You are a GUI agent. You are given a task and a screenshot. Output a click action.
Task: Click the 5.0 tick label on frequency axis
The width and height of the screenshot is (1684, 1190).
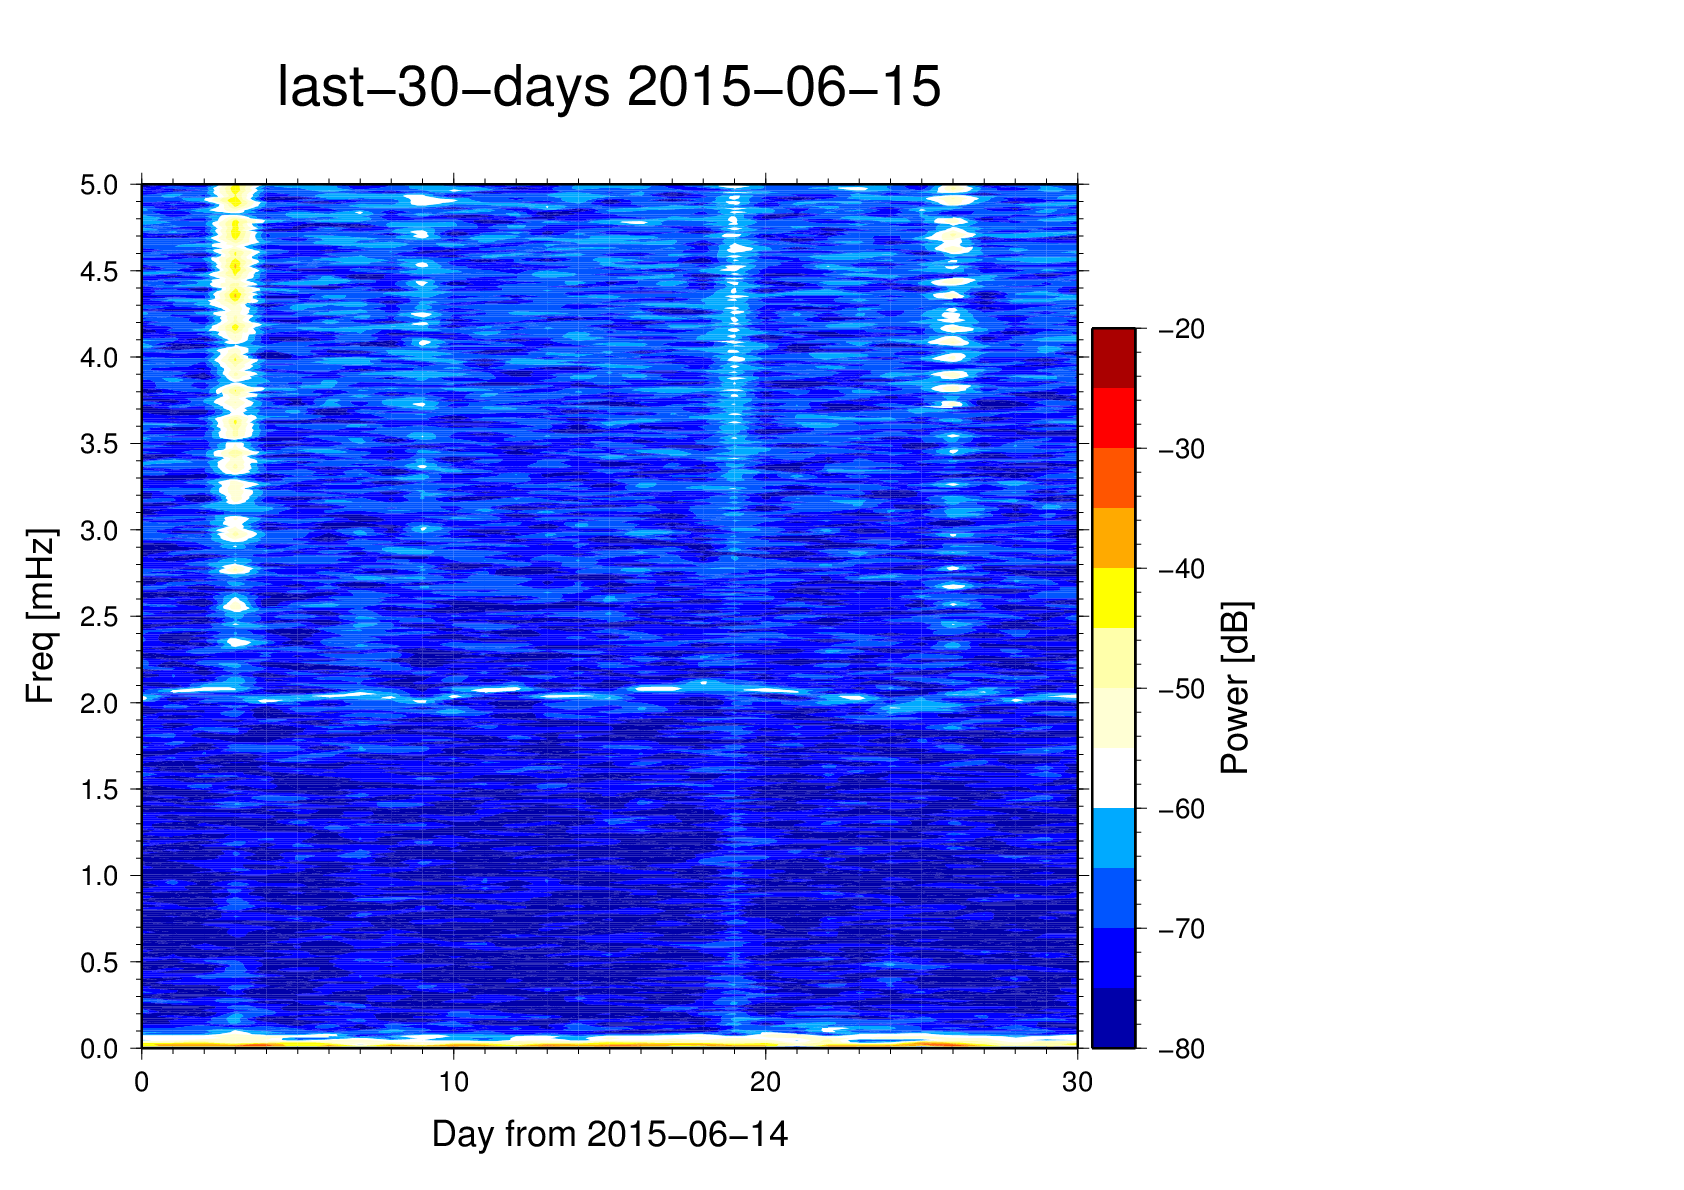tap(98, 185)
